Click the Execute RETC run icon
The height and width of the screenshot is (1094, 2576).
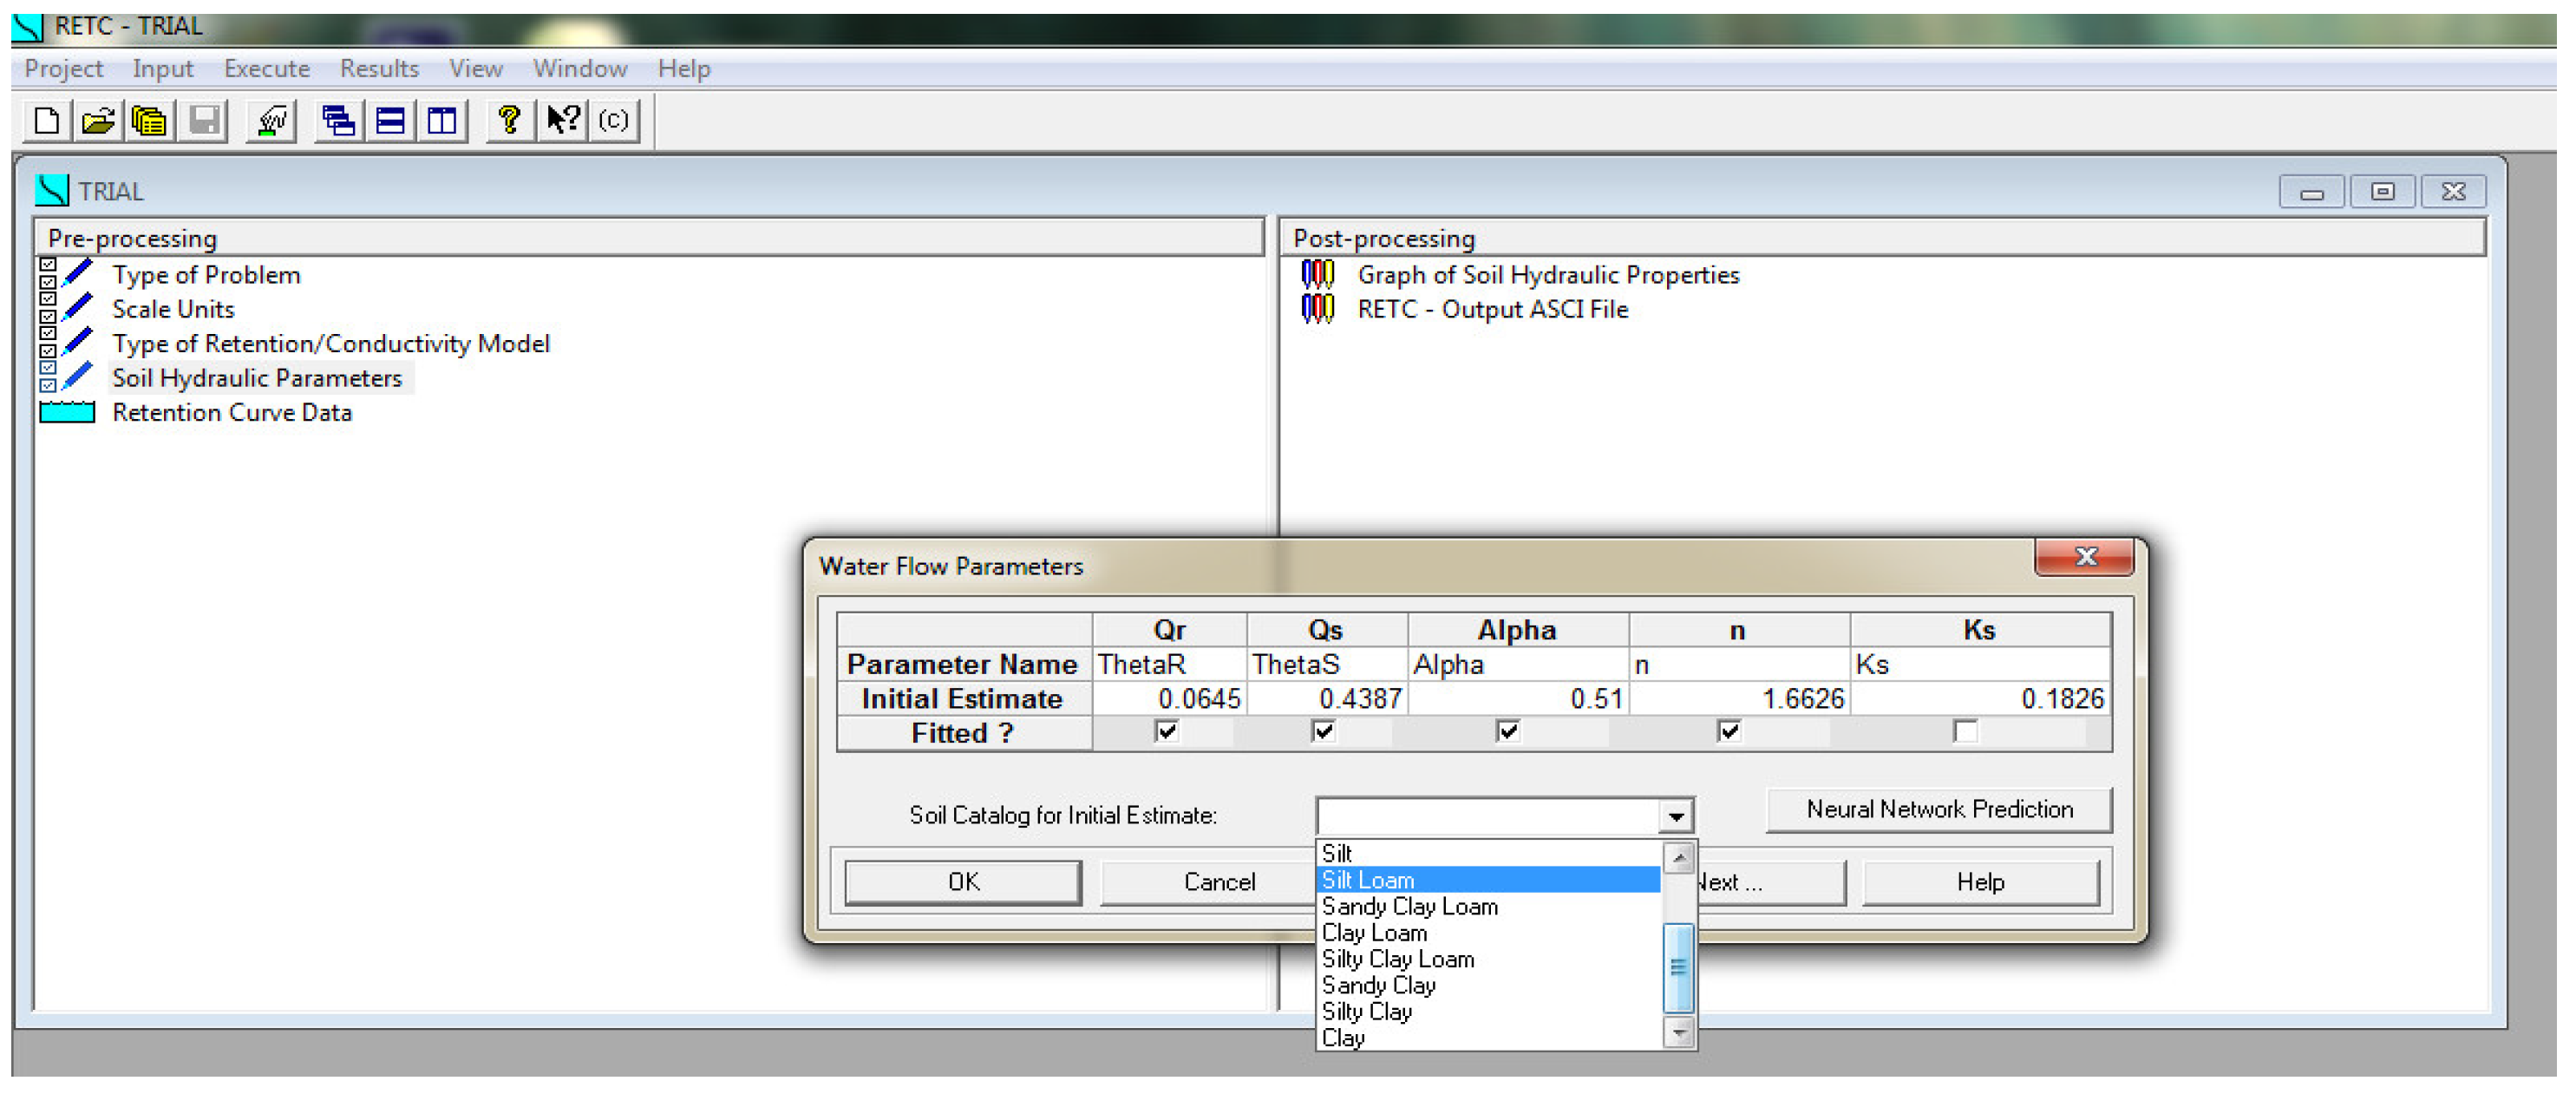tap(271, 121)
